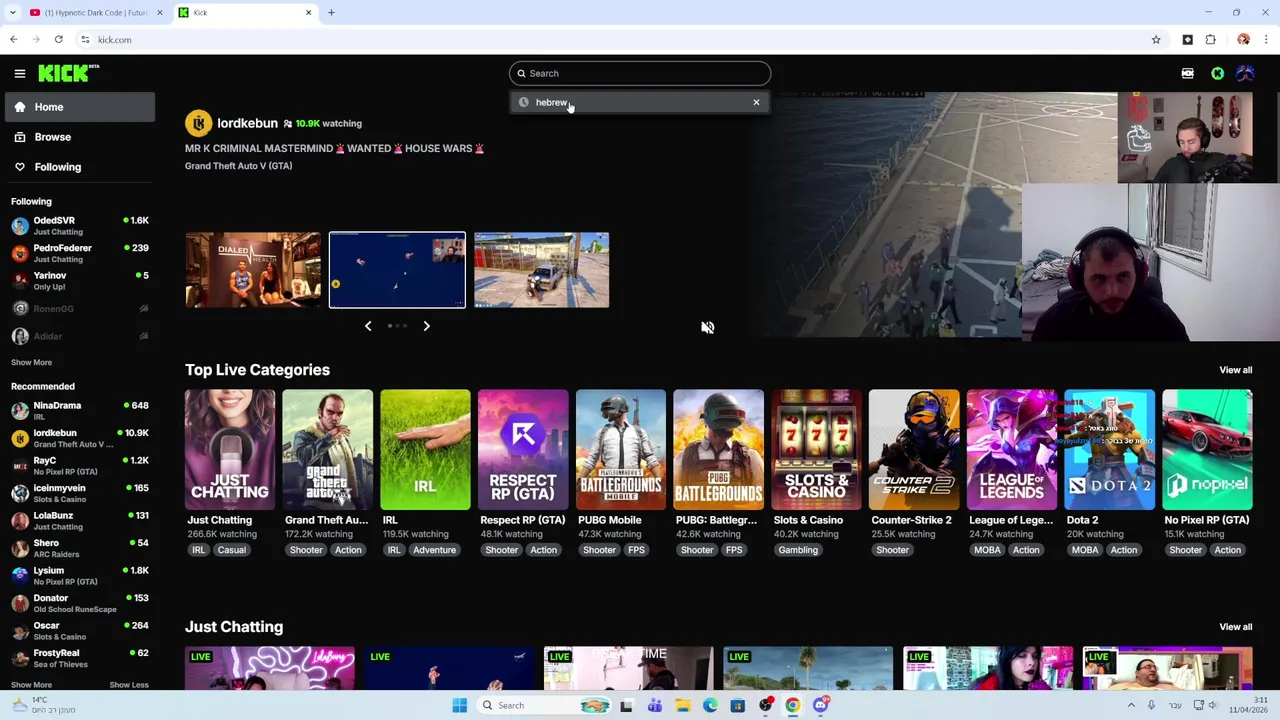Viewport: 1280px width, 720px height.
Task: Open the Slots & Casino category
Action: 816,450
